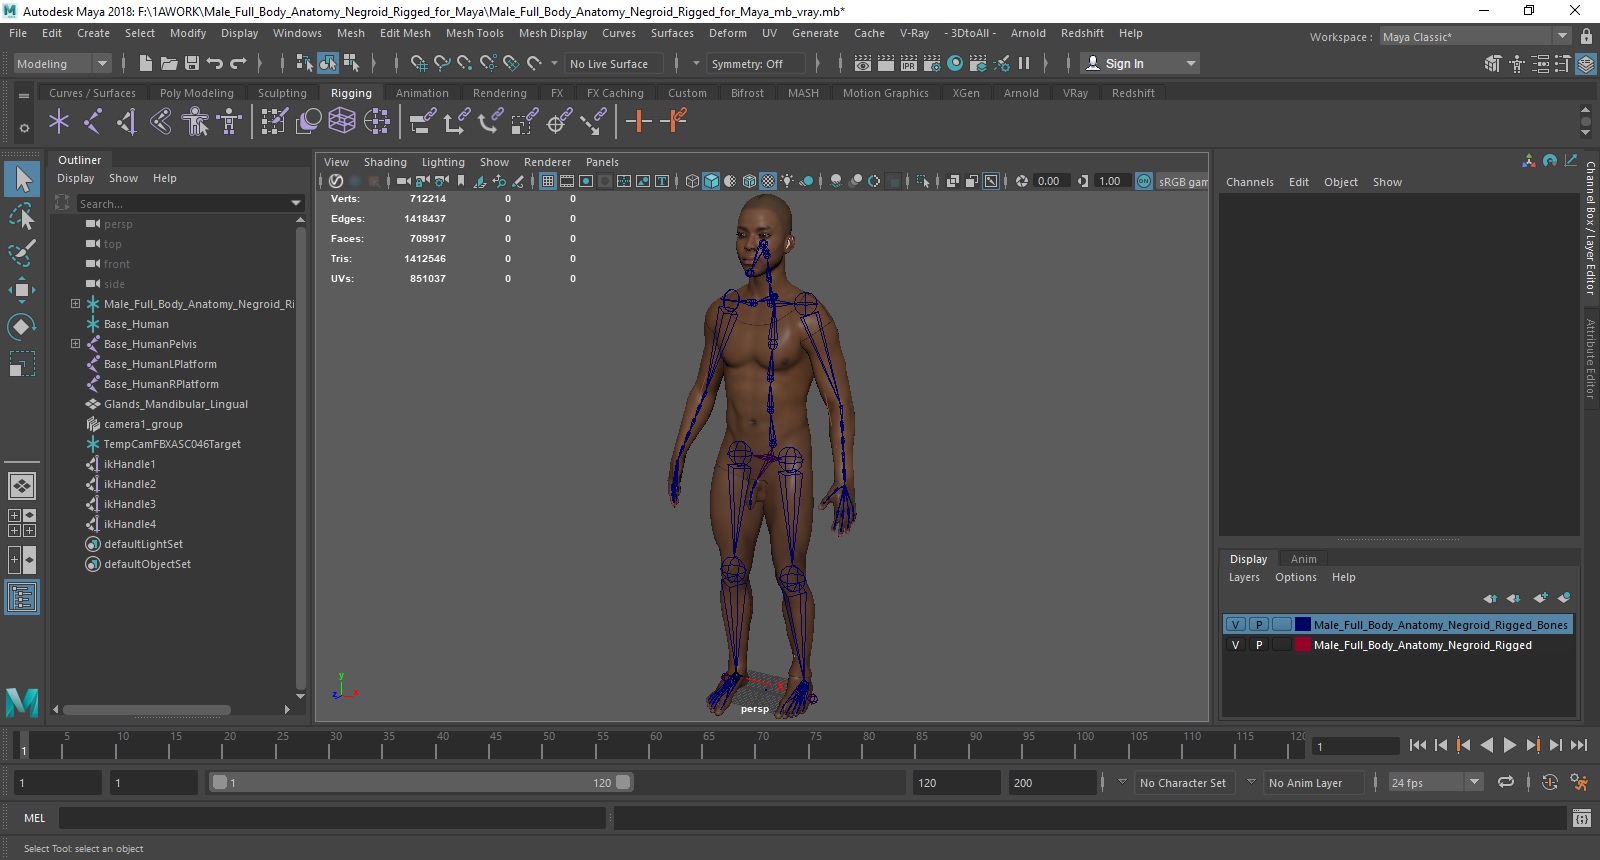Expand the Base_HumanPelvis node in Outliner

[75, 343]
